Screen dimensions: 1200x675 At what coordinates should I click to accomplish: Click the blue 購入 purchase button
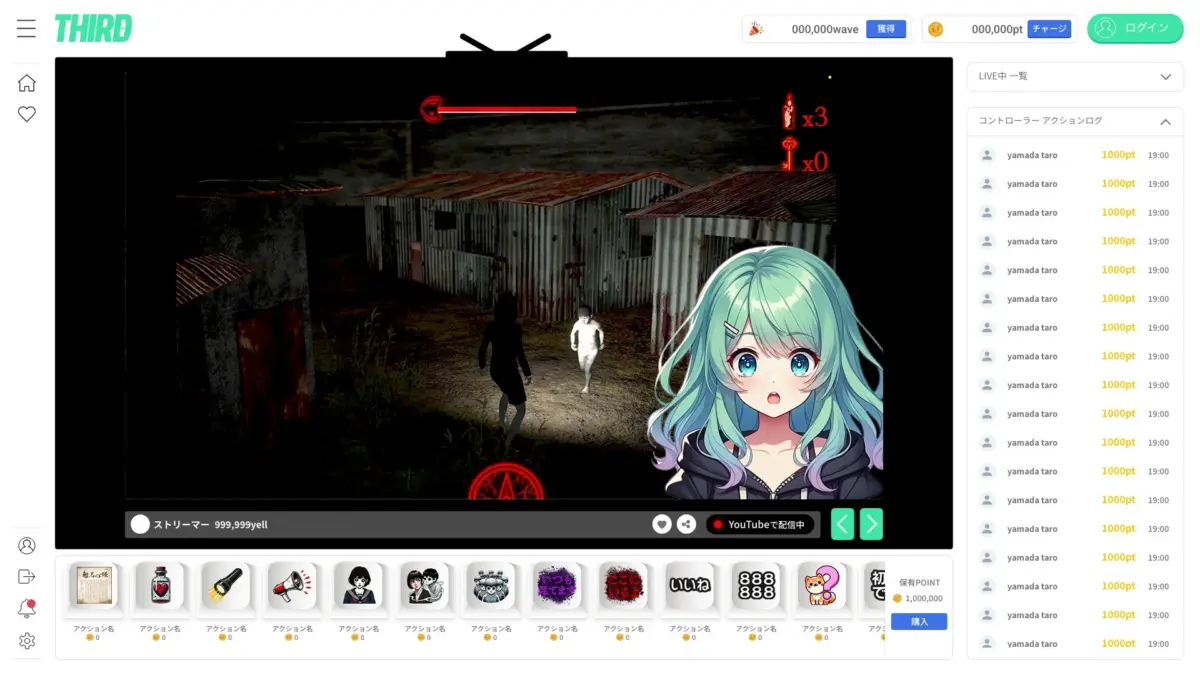coord(917,621)
